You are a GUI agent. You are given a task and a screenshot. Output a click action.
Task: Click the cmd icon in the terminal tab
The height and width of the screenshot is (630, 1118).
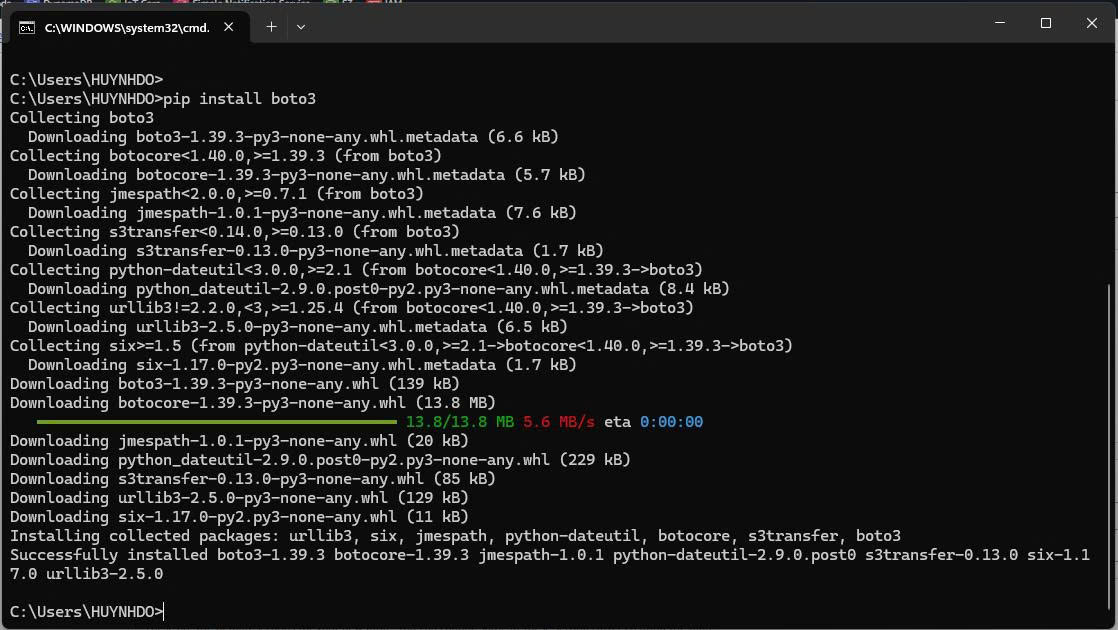pos(27,27)
